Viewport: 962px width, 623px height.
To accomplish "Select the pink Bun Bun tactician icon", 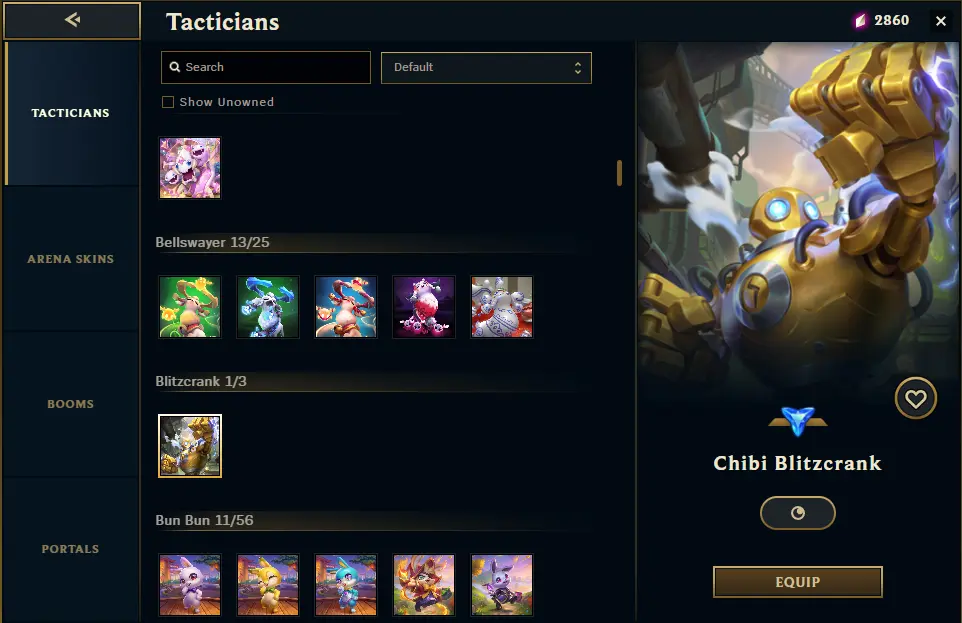I will (190, 585).
